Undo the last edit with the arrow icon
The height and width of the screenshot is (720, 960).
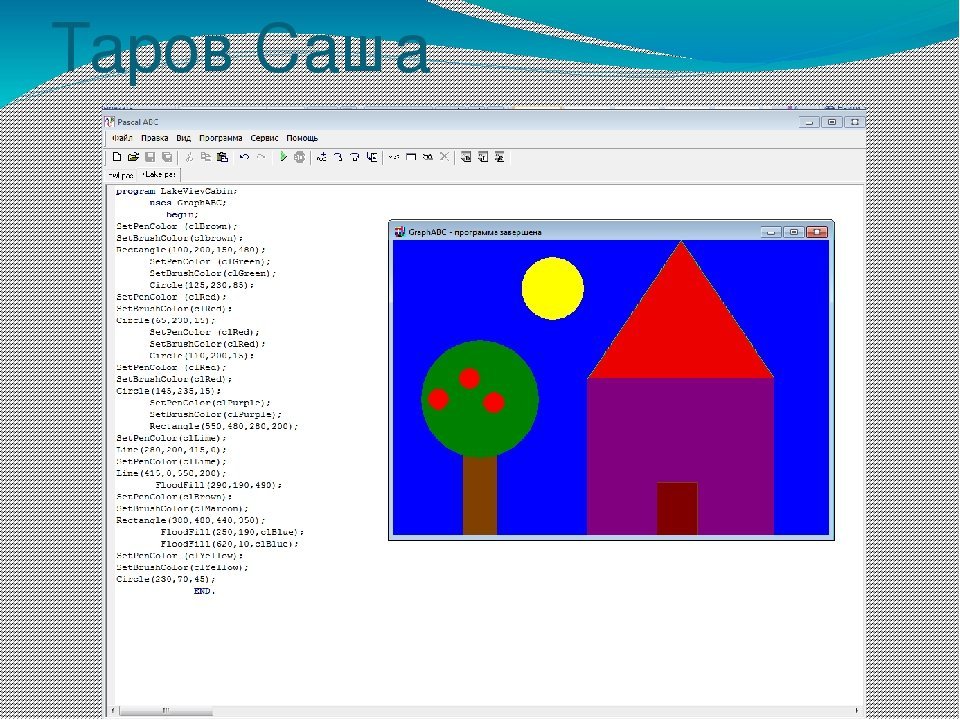[244, 157]
